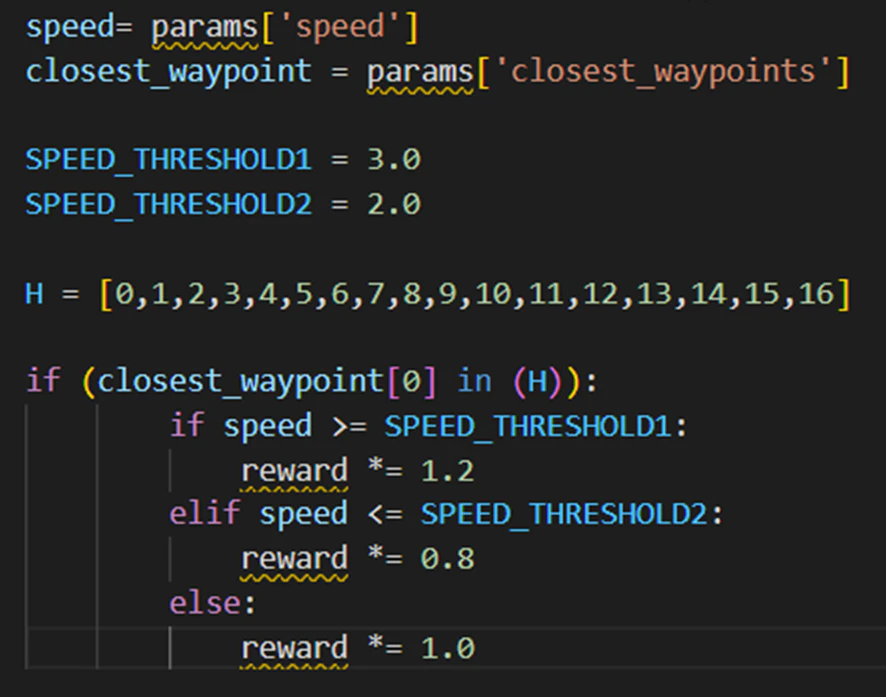
Task: Click the number 10 in list H
Action: coord(493,294)
